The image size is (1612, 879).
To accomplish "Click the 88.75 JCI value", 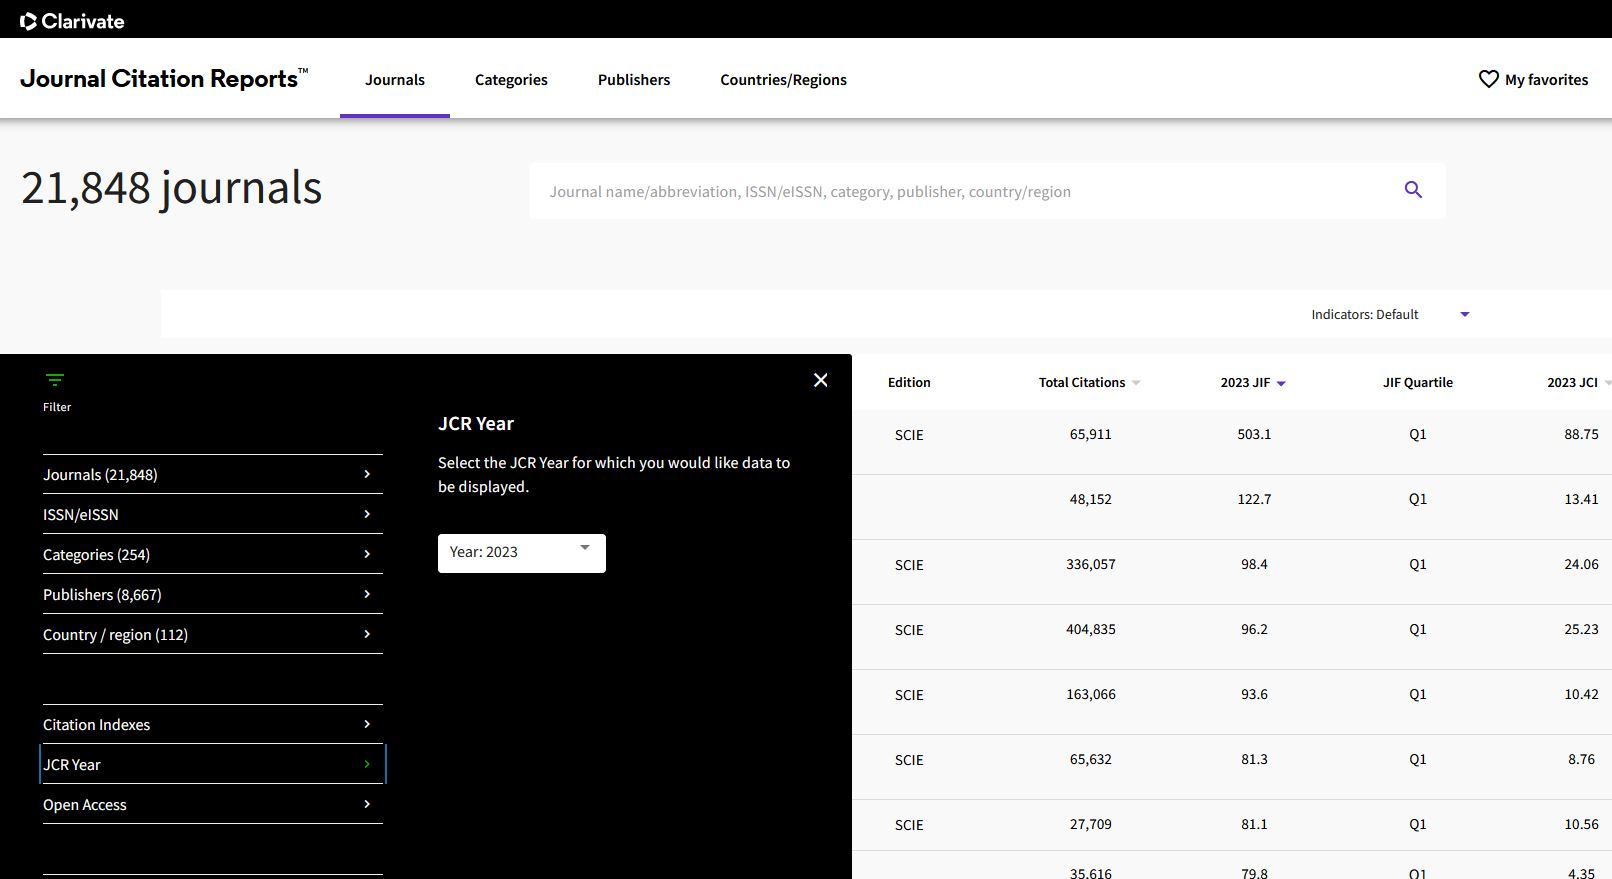I will (x=1581, y=434).
